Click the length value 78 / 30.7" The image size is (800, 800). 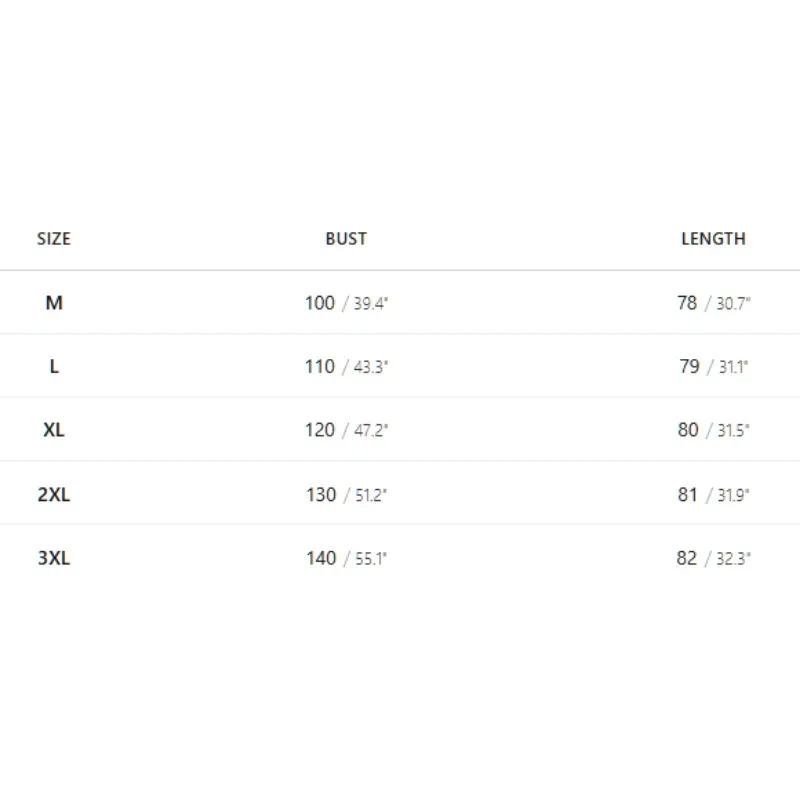click(714, 303)
